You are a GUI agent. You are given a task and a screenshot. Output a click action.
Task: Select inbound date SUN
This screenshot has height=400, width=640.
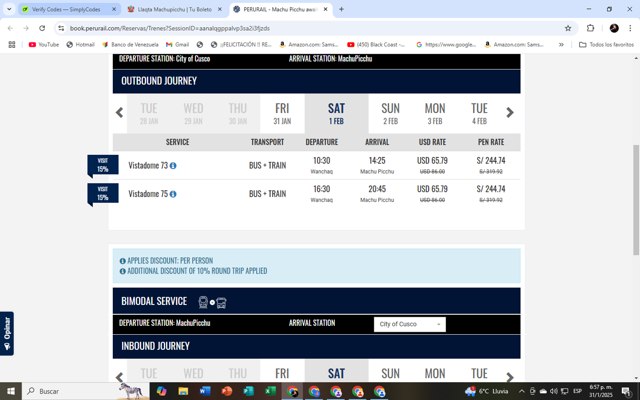[390, 373]
